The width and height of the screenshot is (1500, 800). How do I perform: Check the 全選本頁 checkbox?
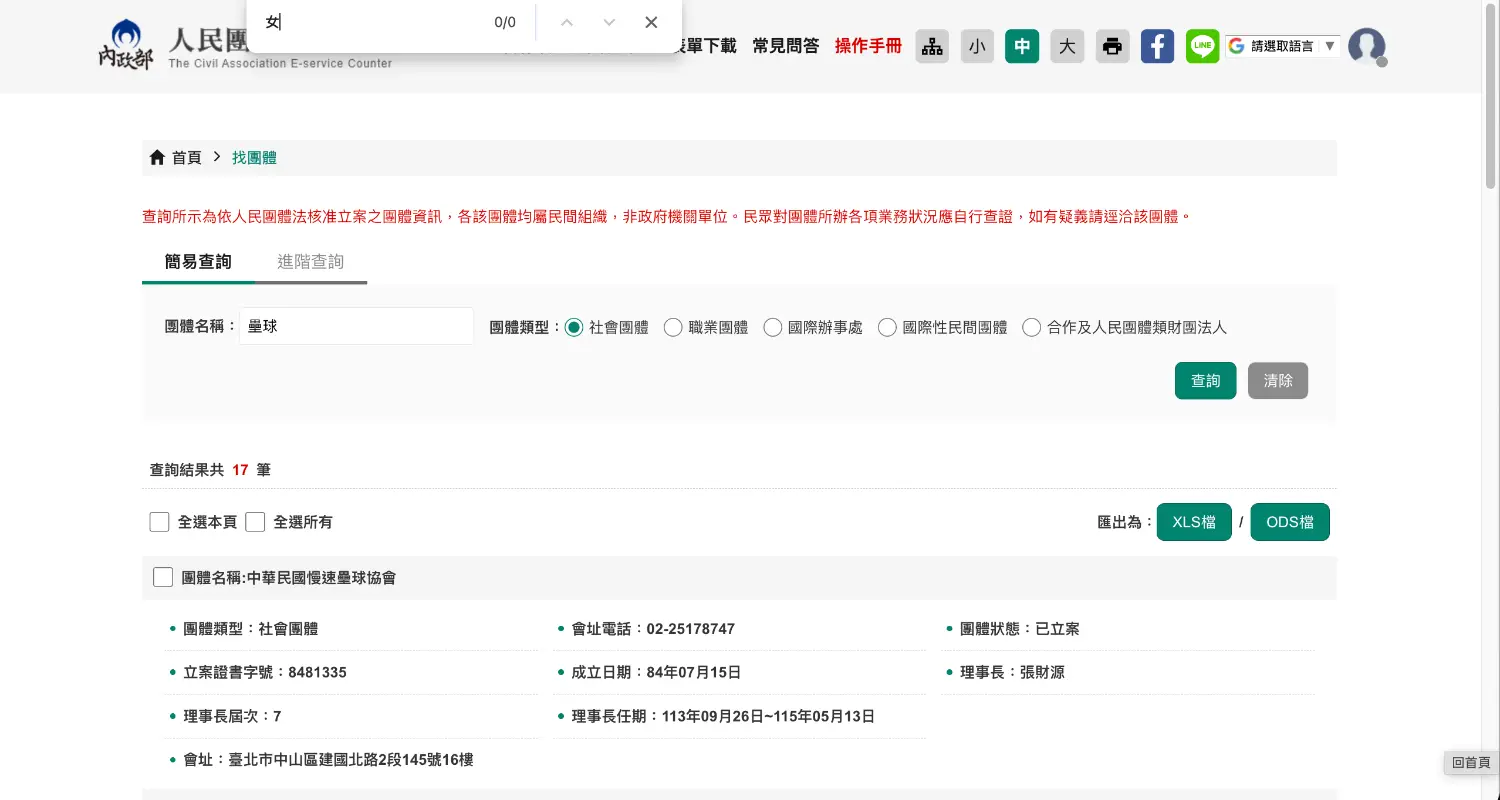pyautogui.click(x=159, y=522)
